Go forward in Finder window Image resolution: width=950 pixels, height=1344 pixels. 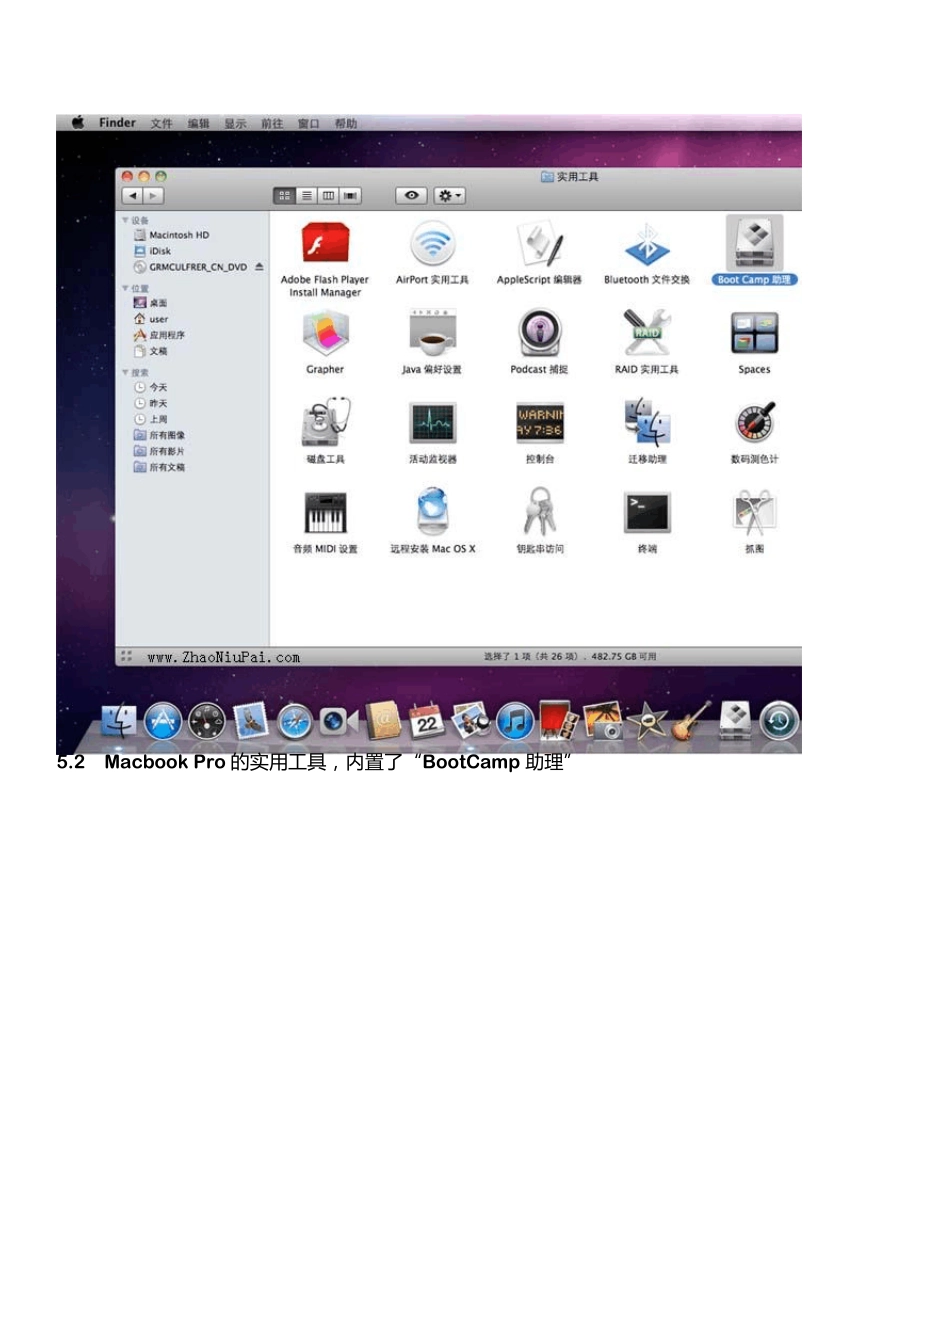[153, 196]
